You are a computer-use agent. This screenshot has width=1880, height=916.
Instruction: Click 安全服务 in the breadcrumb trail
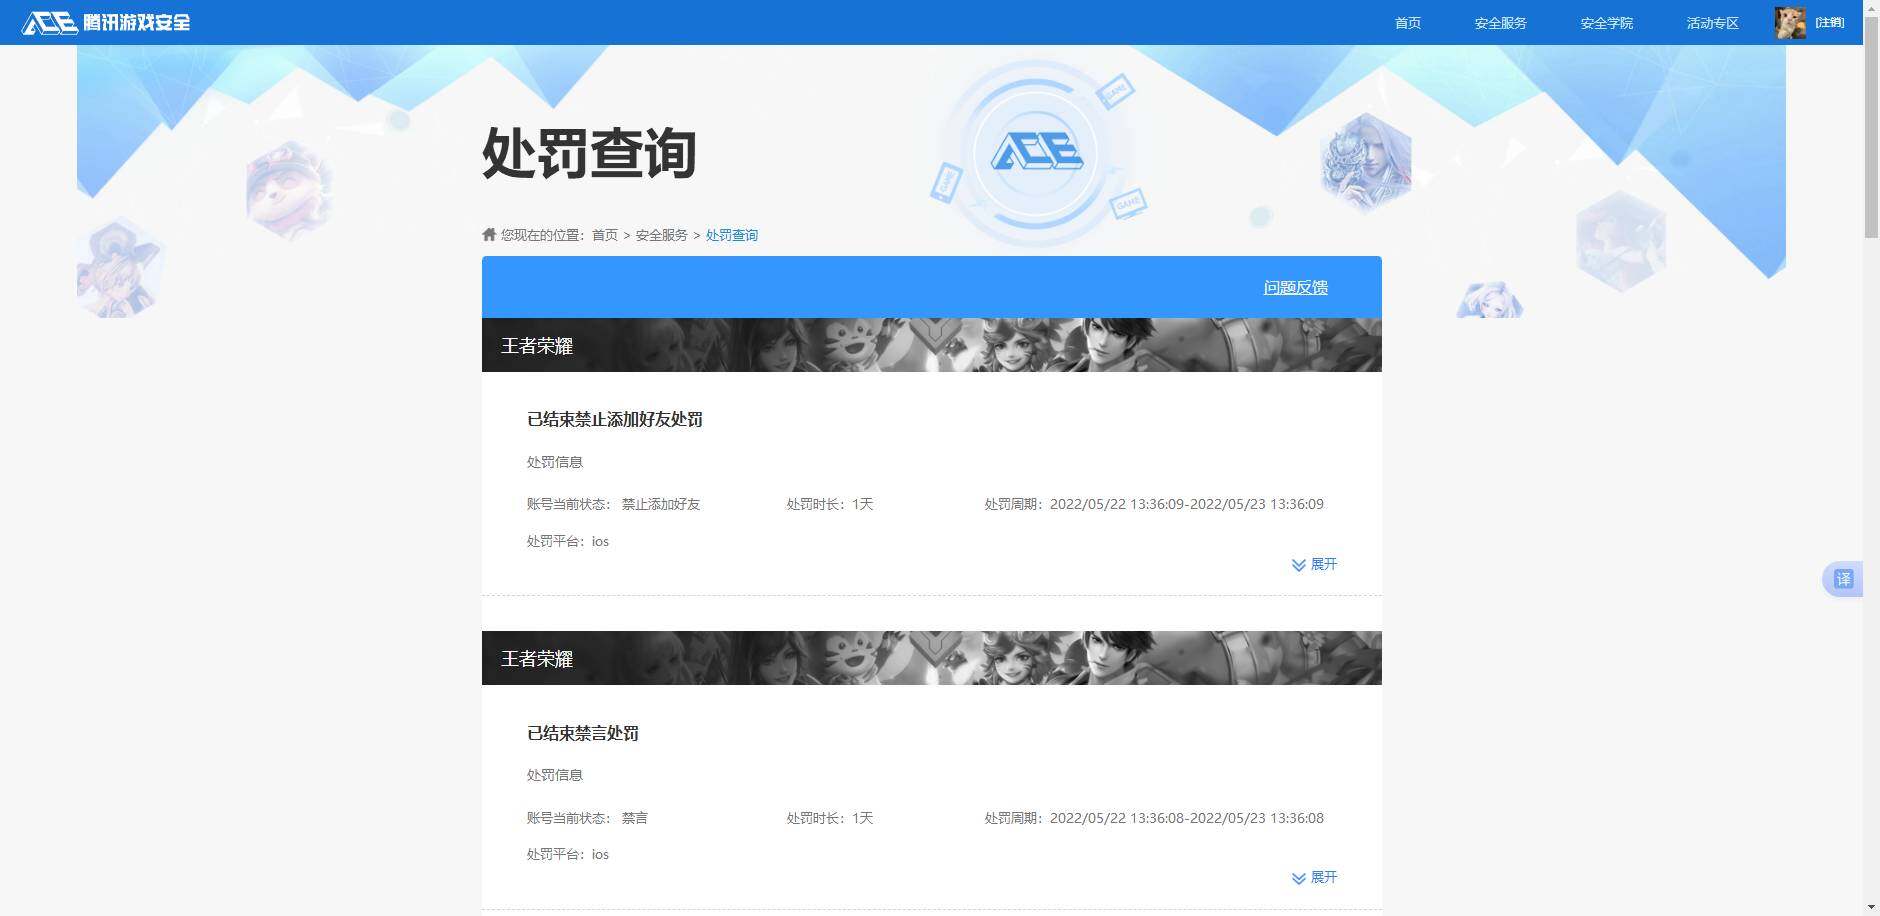(x=662, y=234)
